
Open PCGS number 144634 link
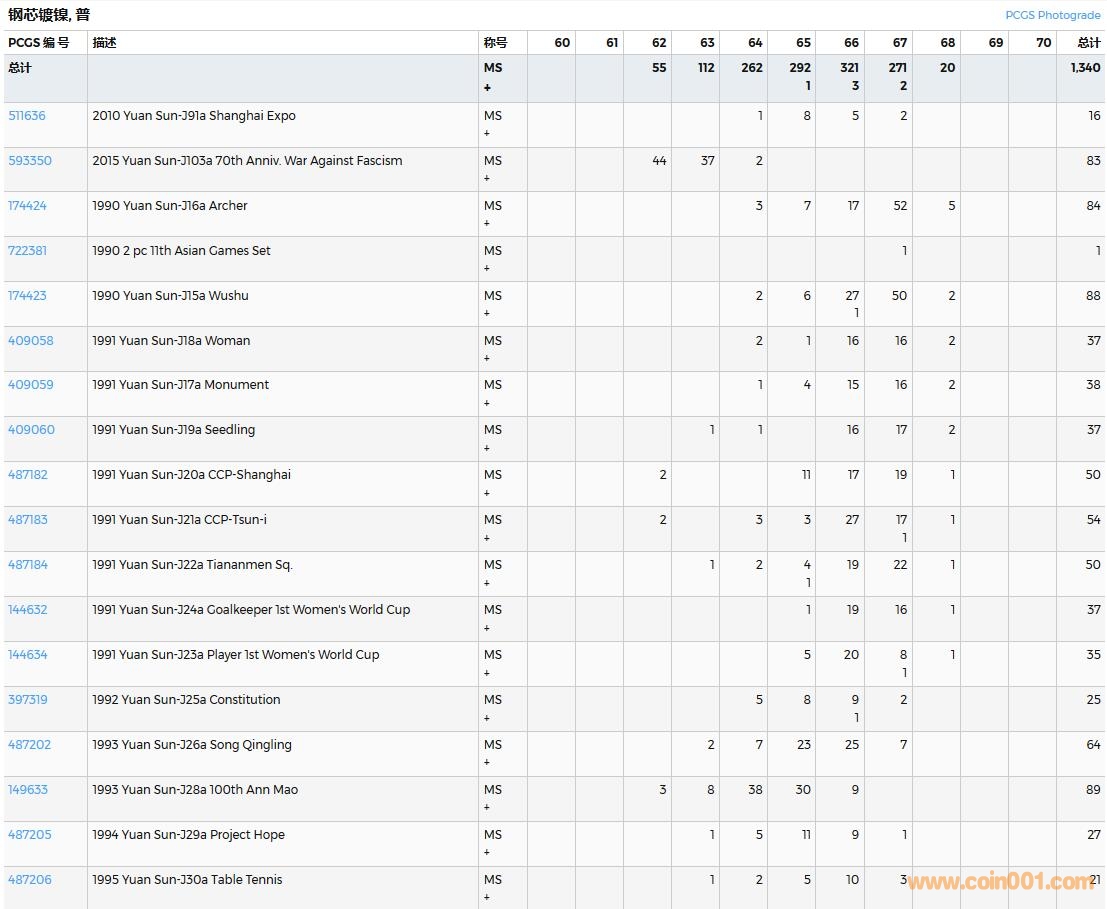click(28, 655)
